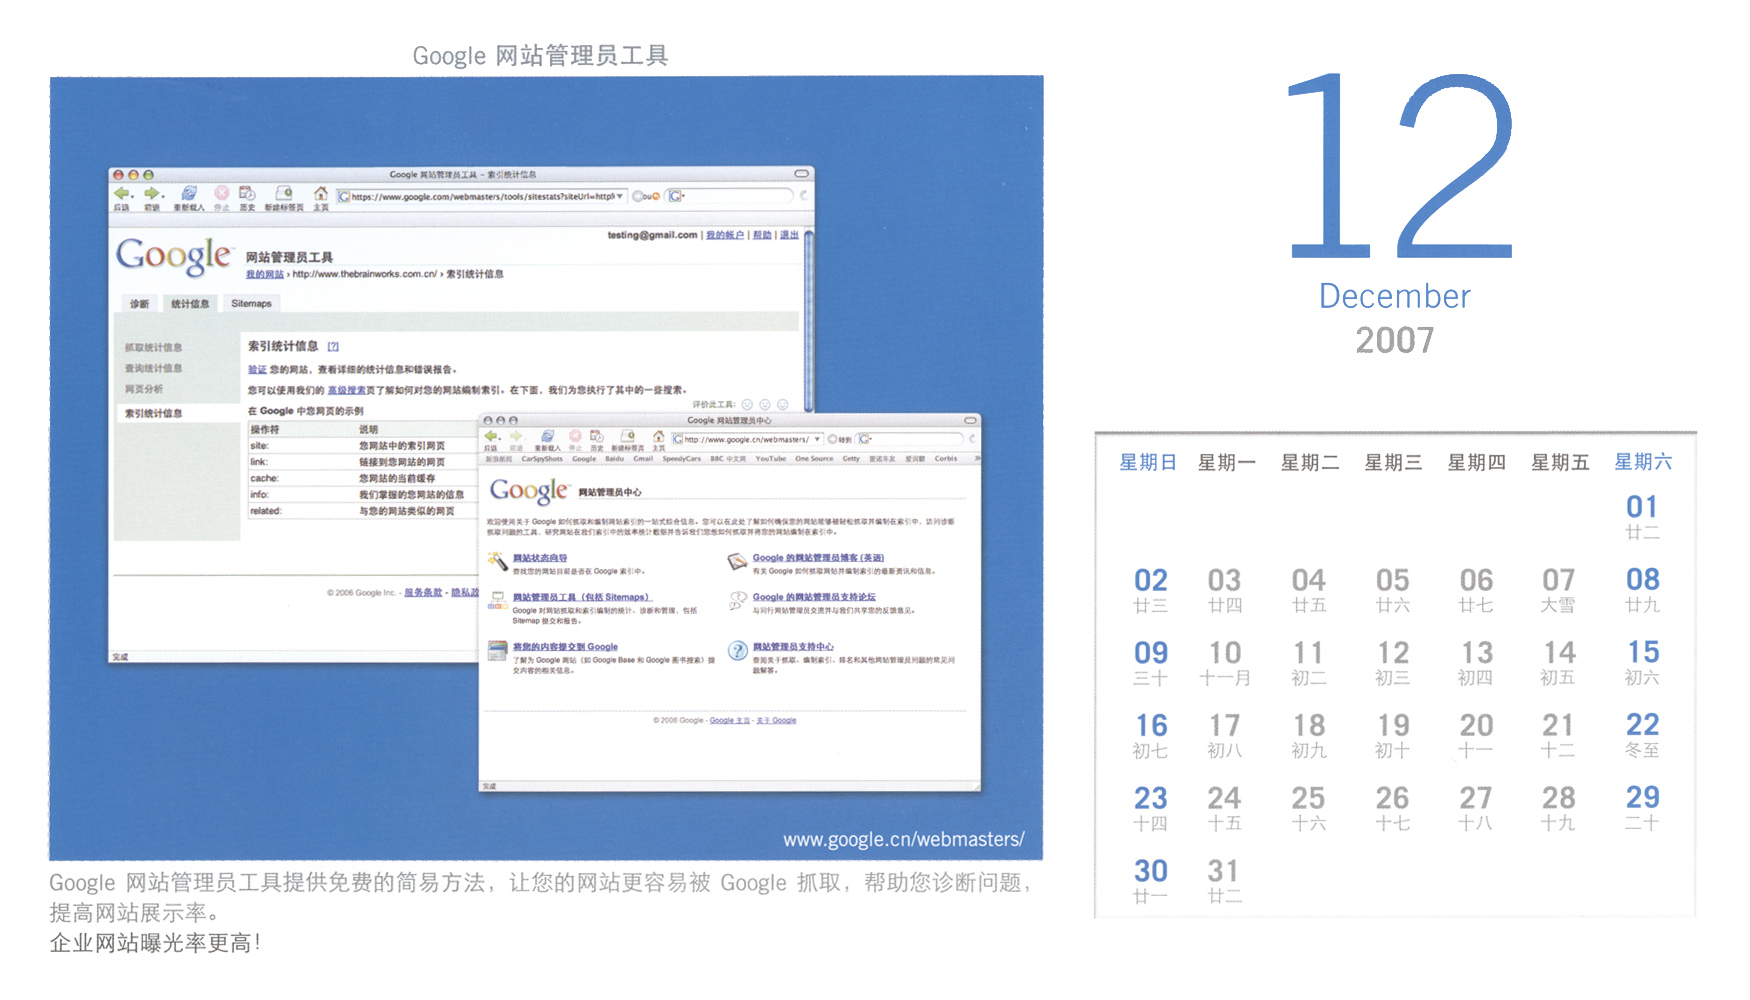
Task: Expand URL dropdown in 网站管理员中心 window
Action: [x=818, y=440]
